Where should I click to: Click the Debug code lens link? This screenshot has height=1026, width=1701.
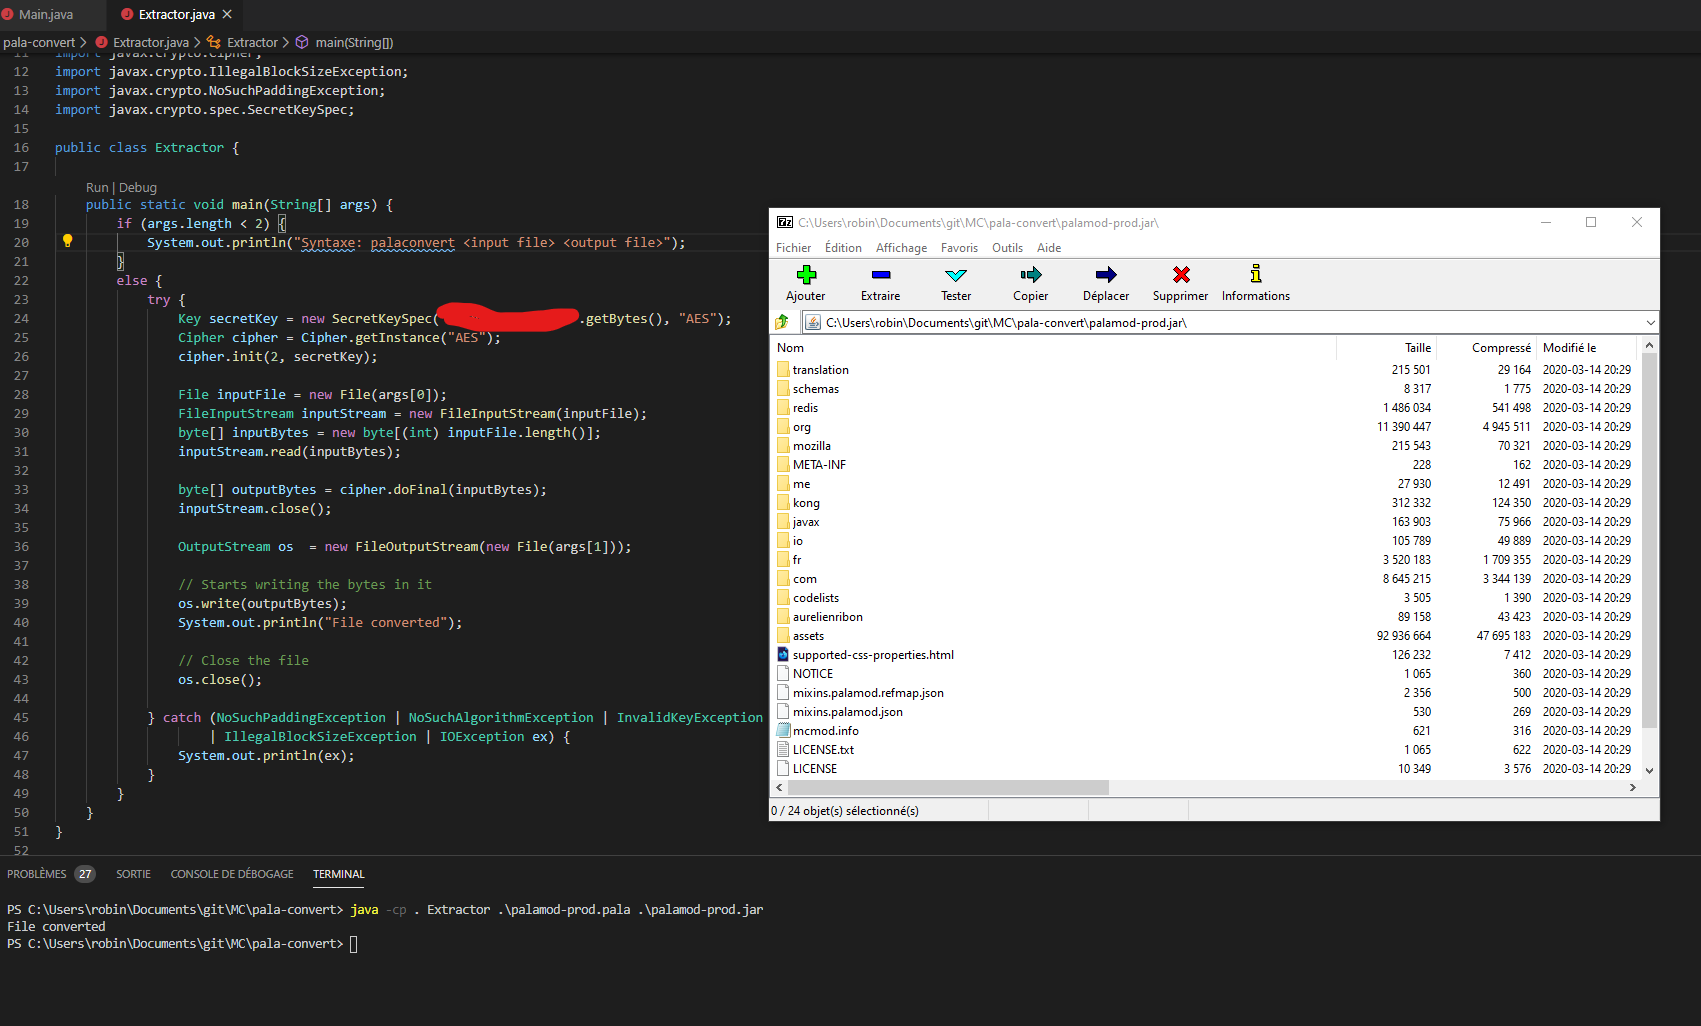pos(138,187)
